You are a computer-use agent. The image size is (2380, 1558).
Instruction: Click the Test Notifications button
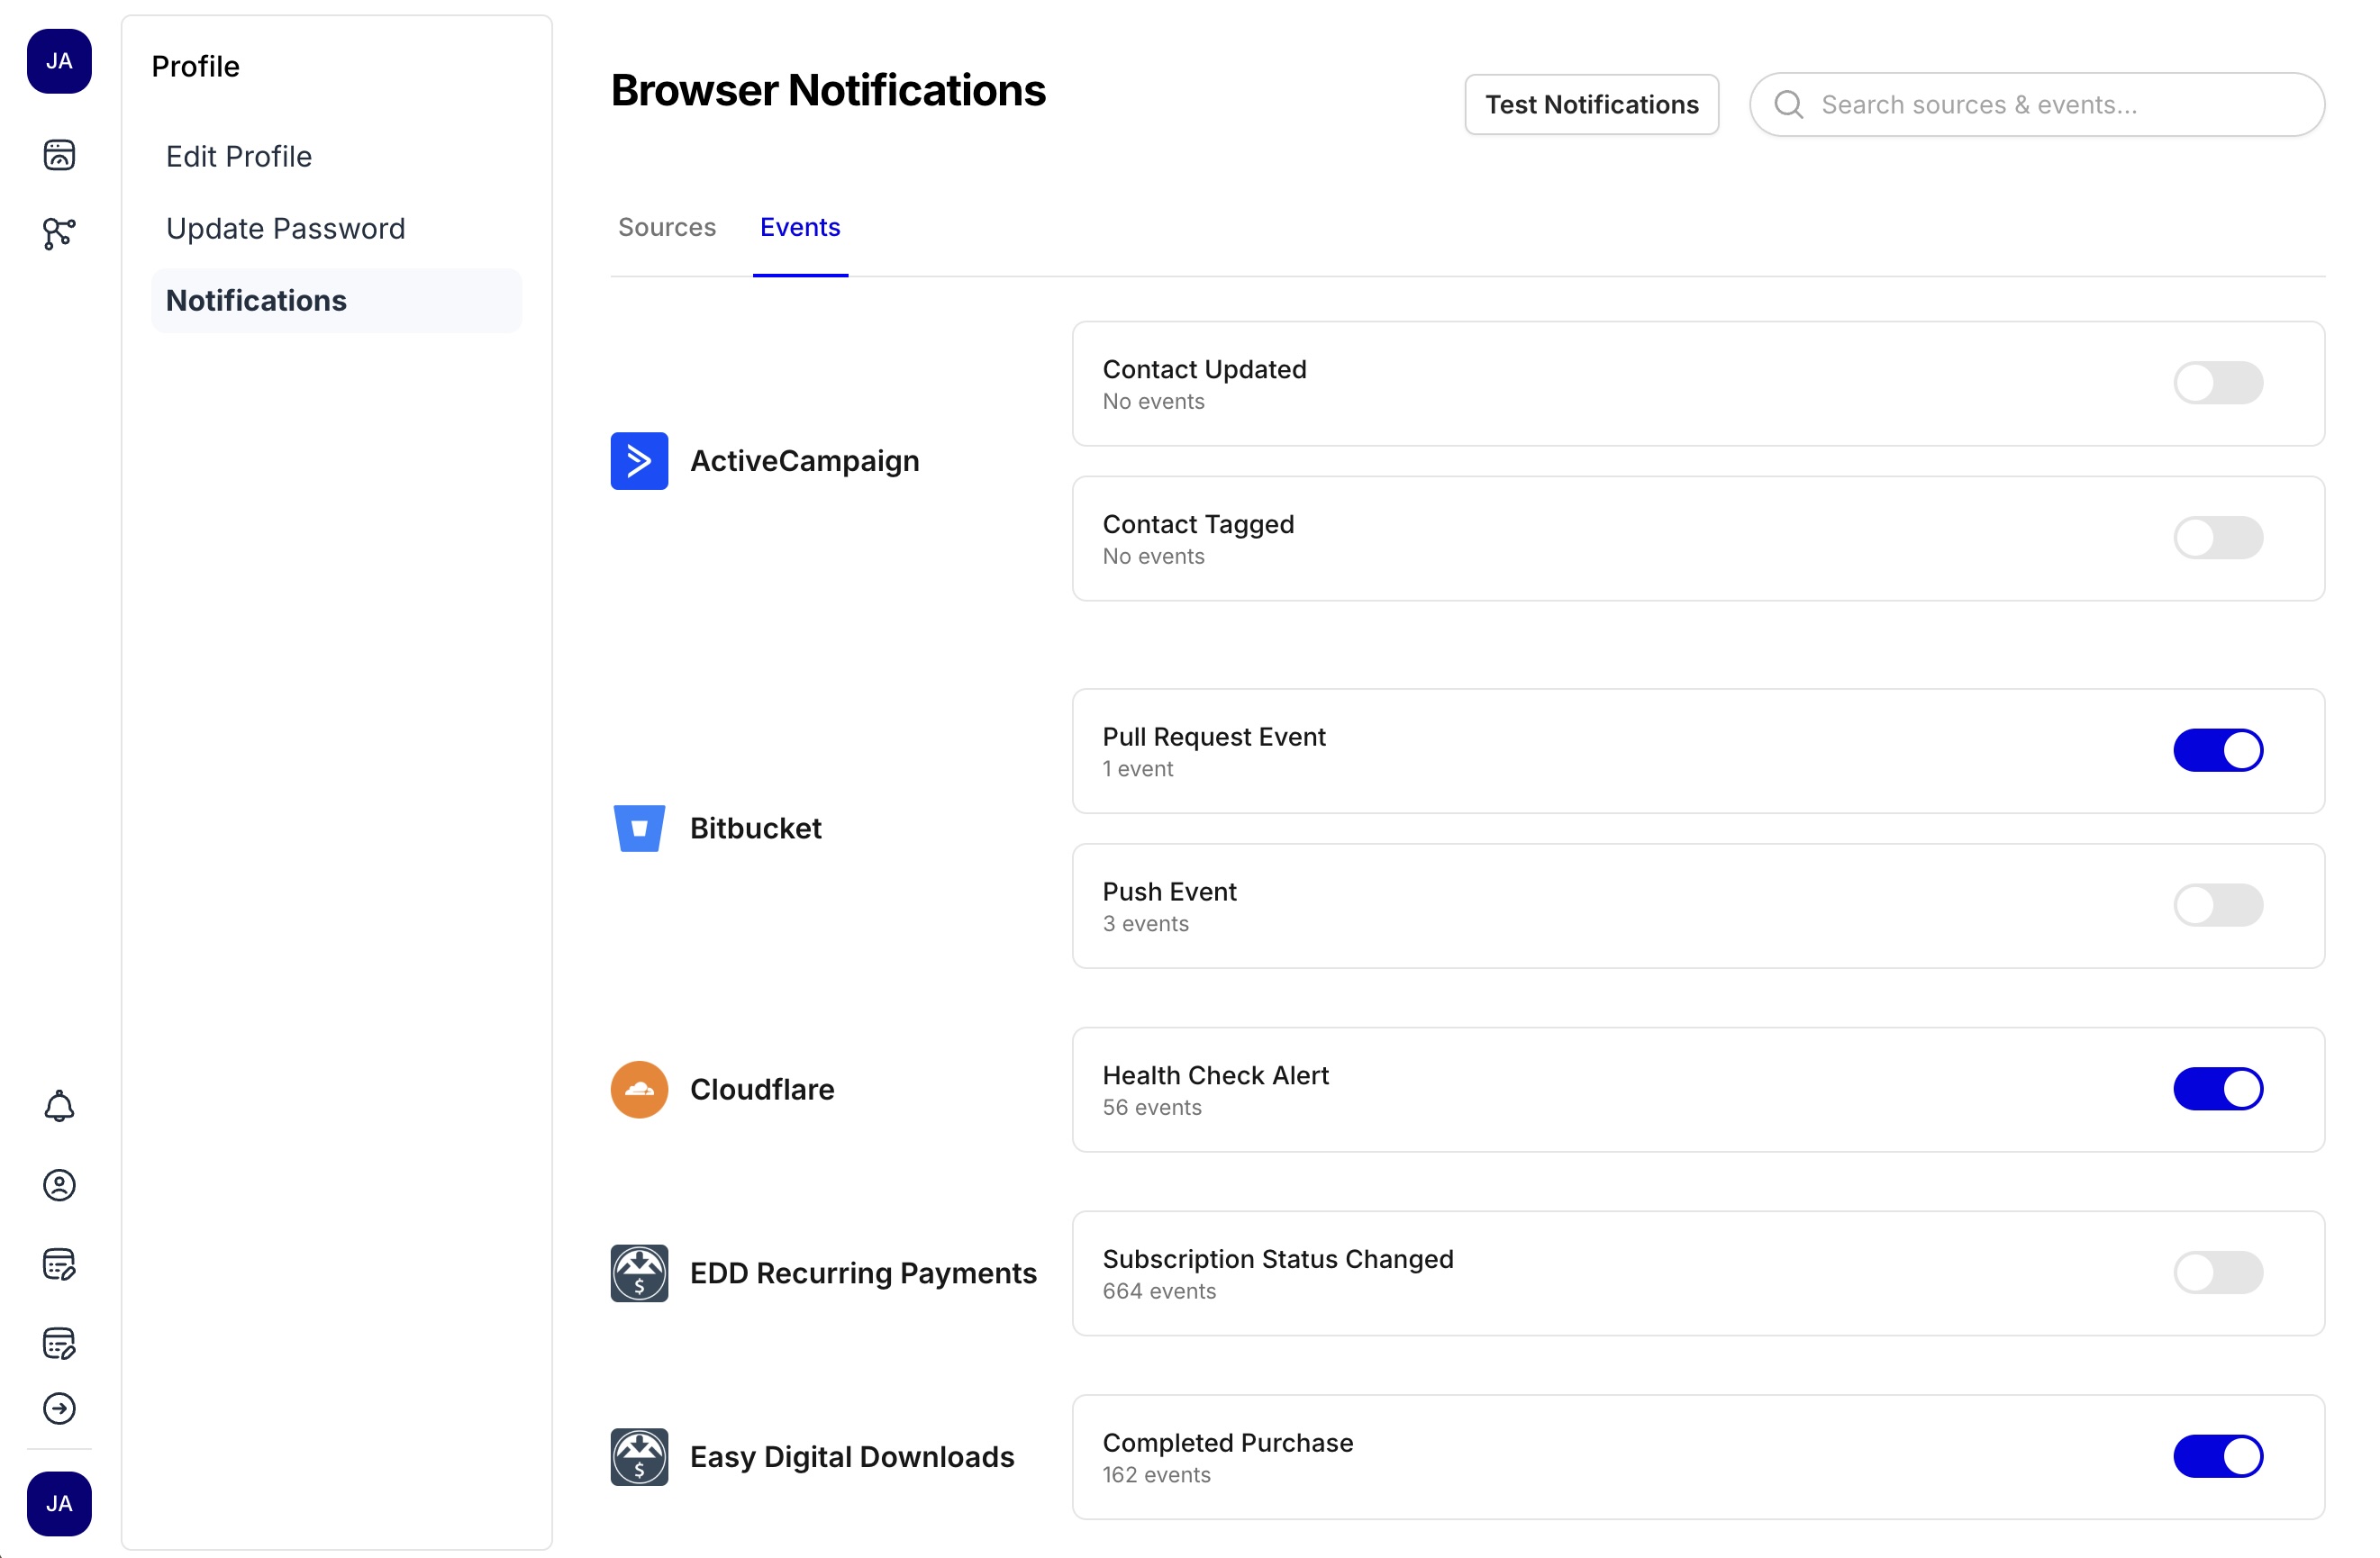[1591, 104]
